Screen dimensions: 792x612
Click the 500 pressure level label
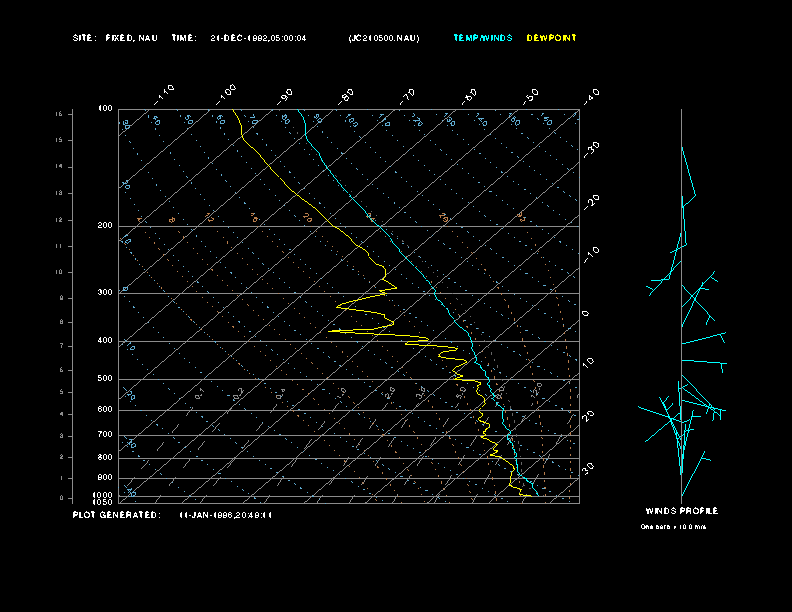105,378
